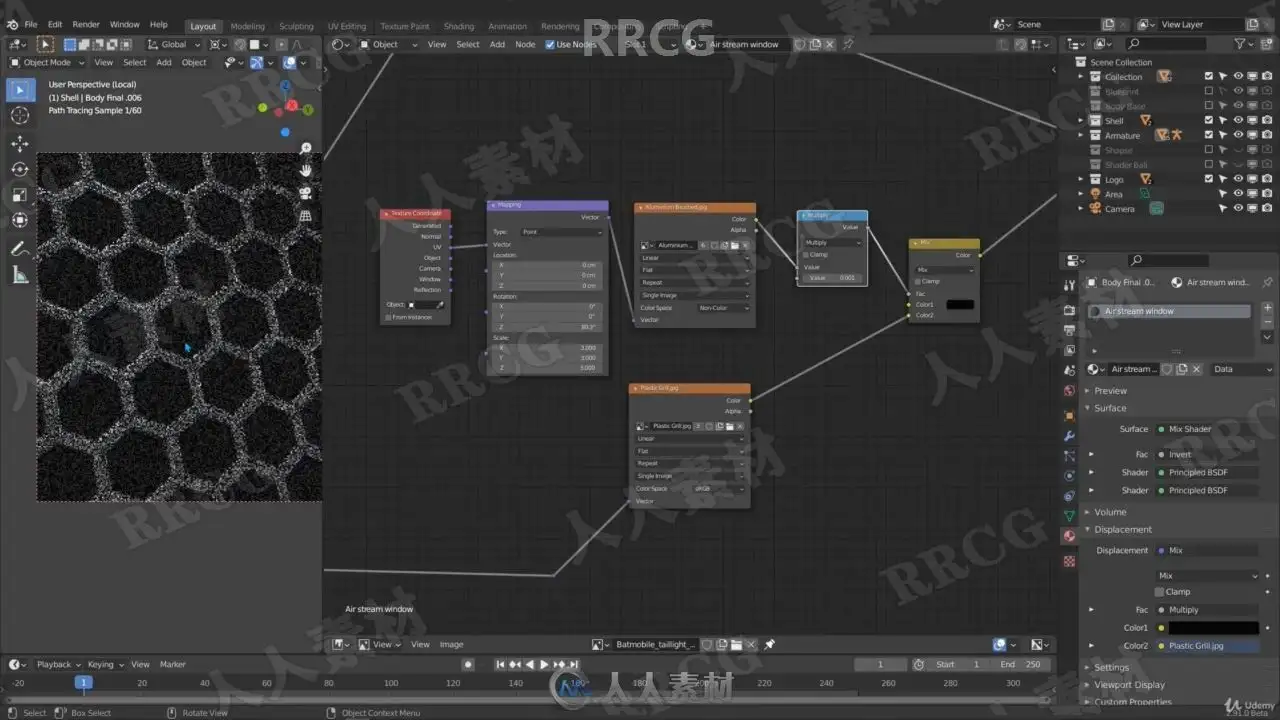Click the viewport pan hand icon

(306, 170)
